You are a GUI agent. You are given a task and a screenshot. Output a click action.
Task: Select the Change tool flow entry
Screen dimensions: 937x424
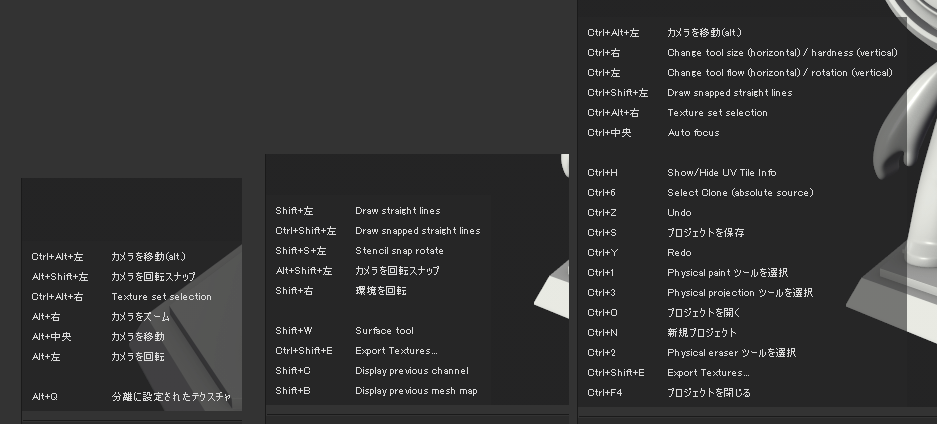(779, 73)
